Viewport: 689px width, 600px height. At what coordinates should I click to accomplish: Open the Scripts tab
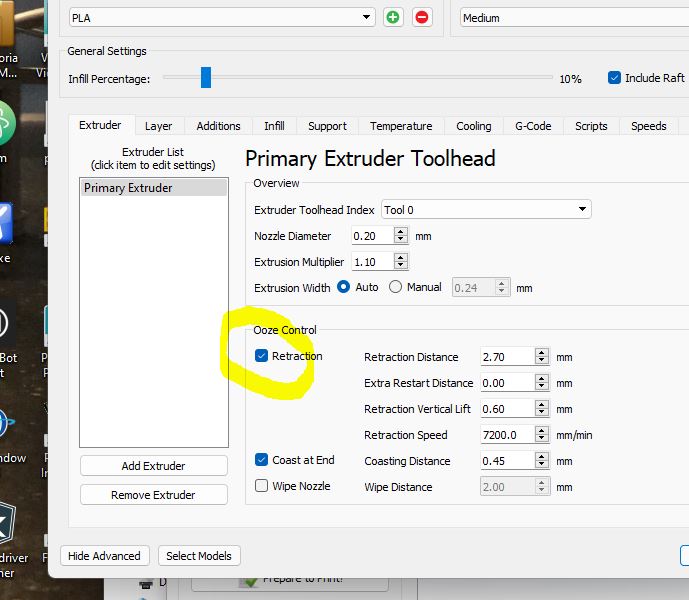591,126
